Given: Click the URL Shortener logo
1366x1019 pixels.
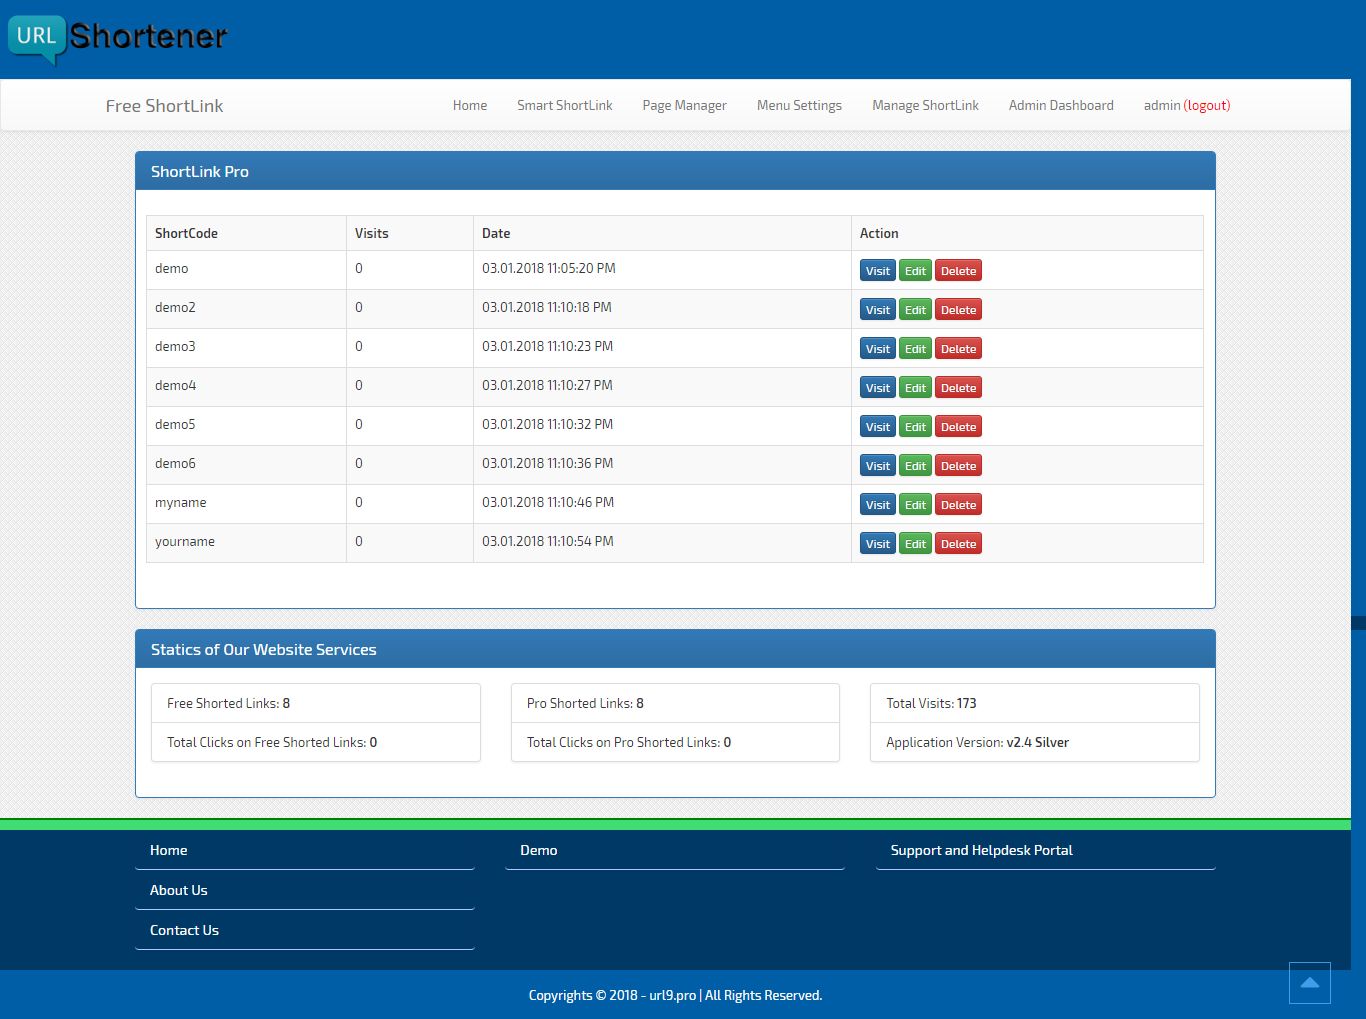Looking at the screenshot, I should [x=117, y=38].
